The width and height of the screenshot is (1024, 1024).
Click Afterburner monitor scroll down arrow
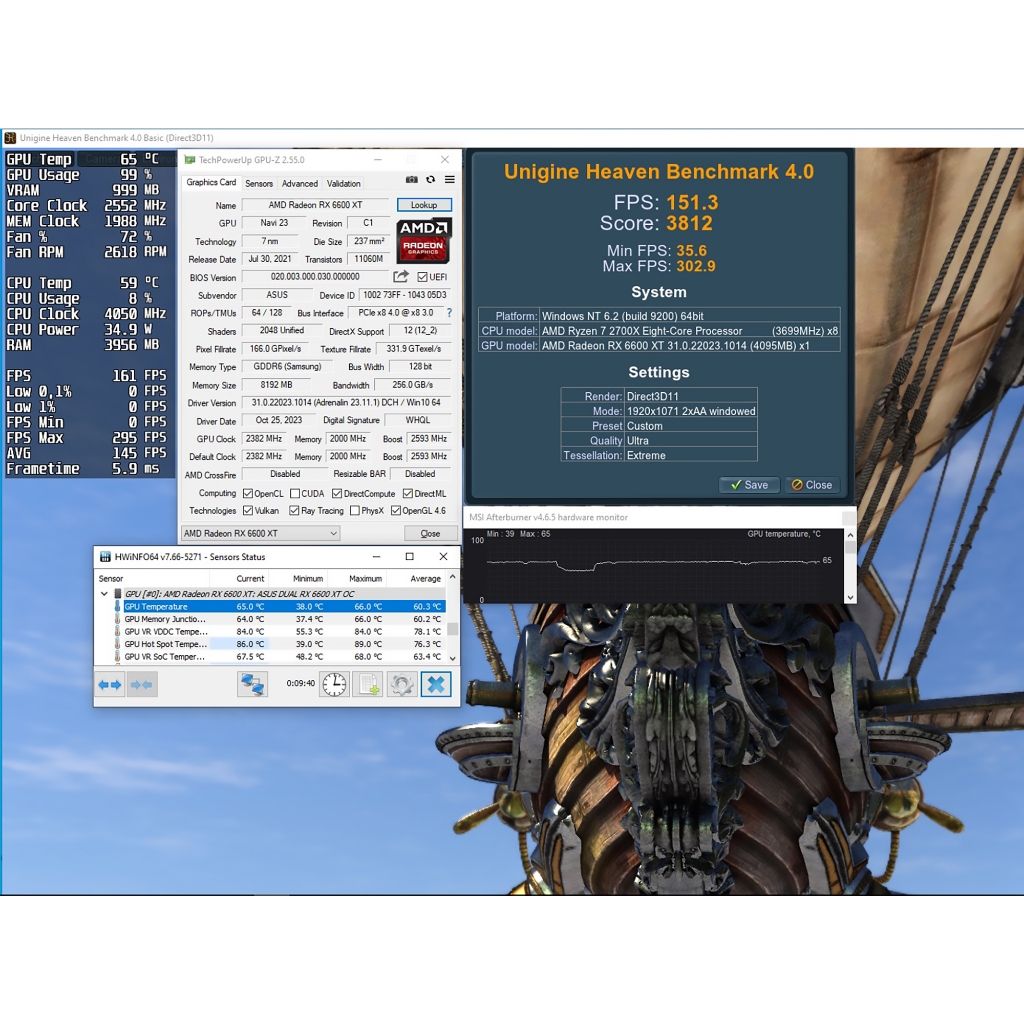[x=850, y=597]
